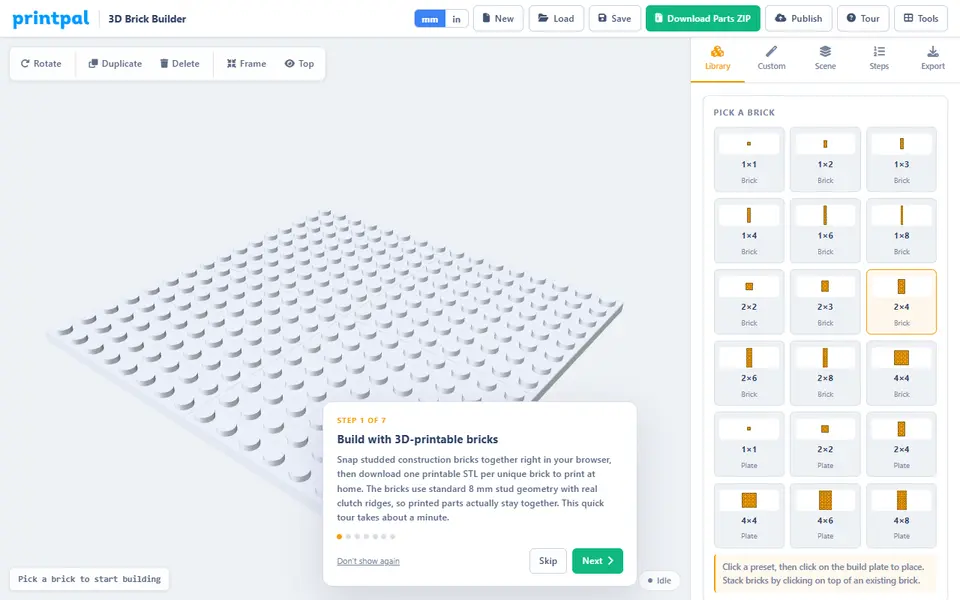
Task: Select the highlighted 2×4 Brick
Action: (x=901, y=302)
